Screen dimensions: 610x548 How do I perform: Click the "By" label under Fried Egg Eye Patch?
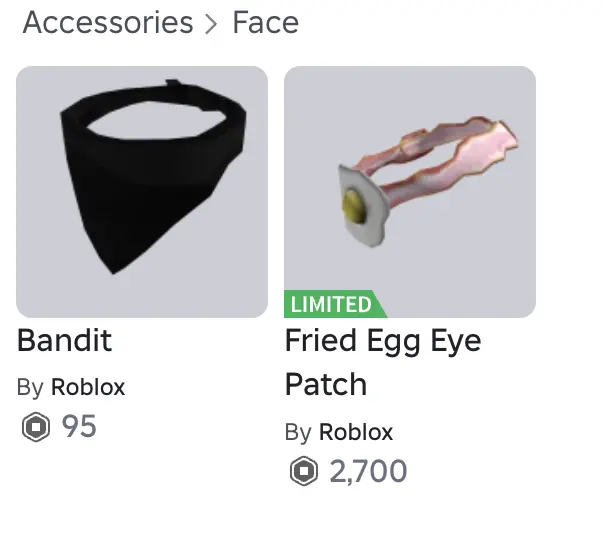click(298, 432)
